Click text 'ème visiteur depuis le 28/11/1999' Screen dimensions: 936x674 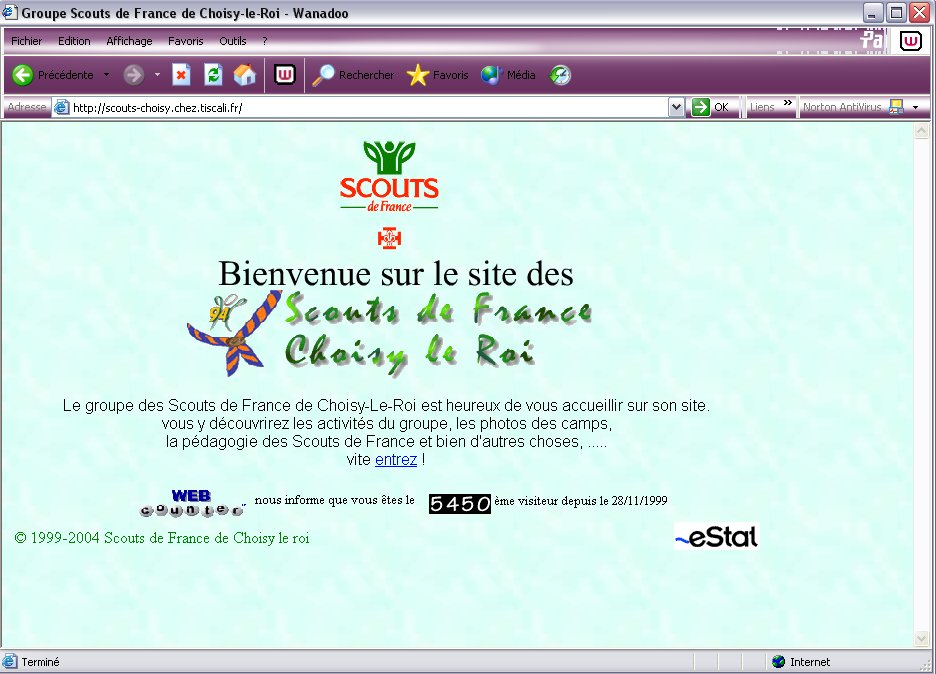pyautogui.click(x=581, y=501)
